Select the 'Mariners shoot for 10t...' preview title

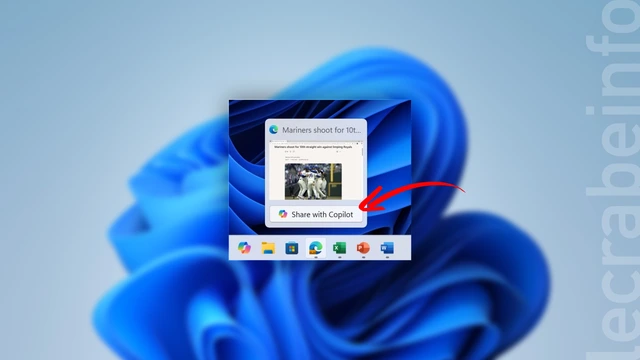click(322, 130)
